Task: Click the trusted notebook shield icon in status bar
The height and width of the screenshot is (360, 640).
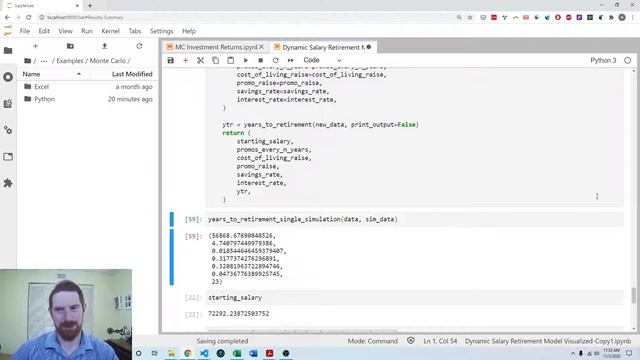Action: click(x=411, y=341)
